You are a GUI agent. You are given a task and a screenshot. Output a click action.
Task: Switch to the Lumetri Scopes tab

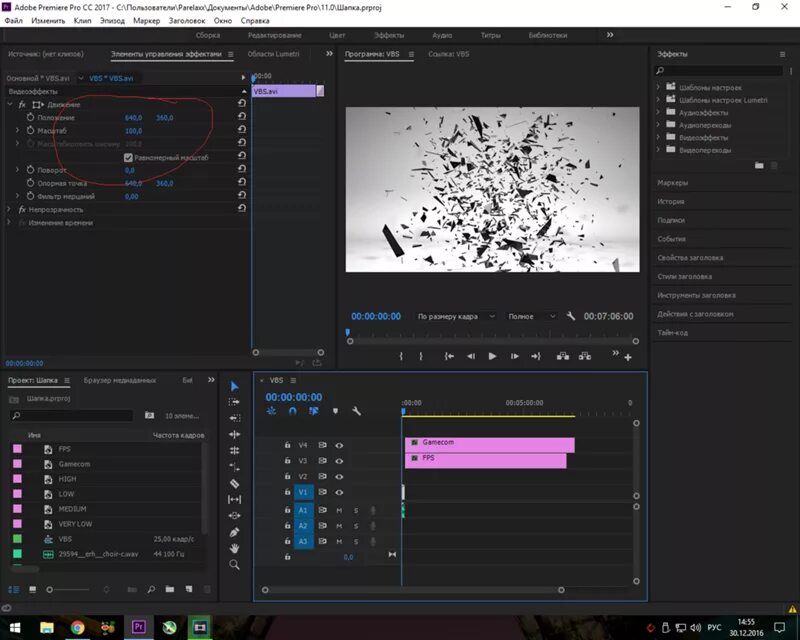(273, 54)
